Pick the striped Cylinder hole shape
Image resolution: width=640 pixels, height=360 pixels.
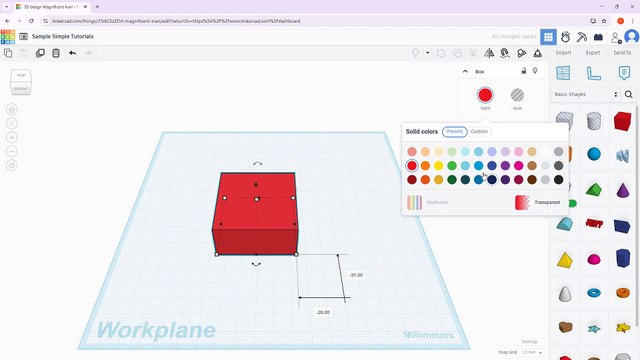point(594,121)
